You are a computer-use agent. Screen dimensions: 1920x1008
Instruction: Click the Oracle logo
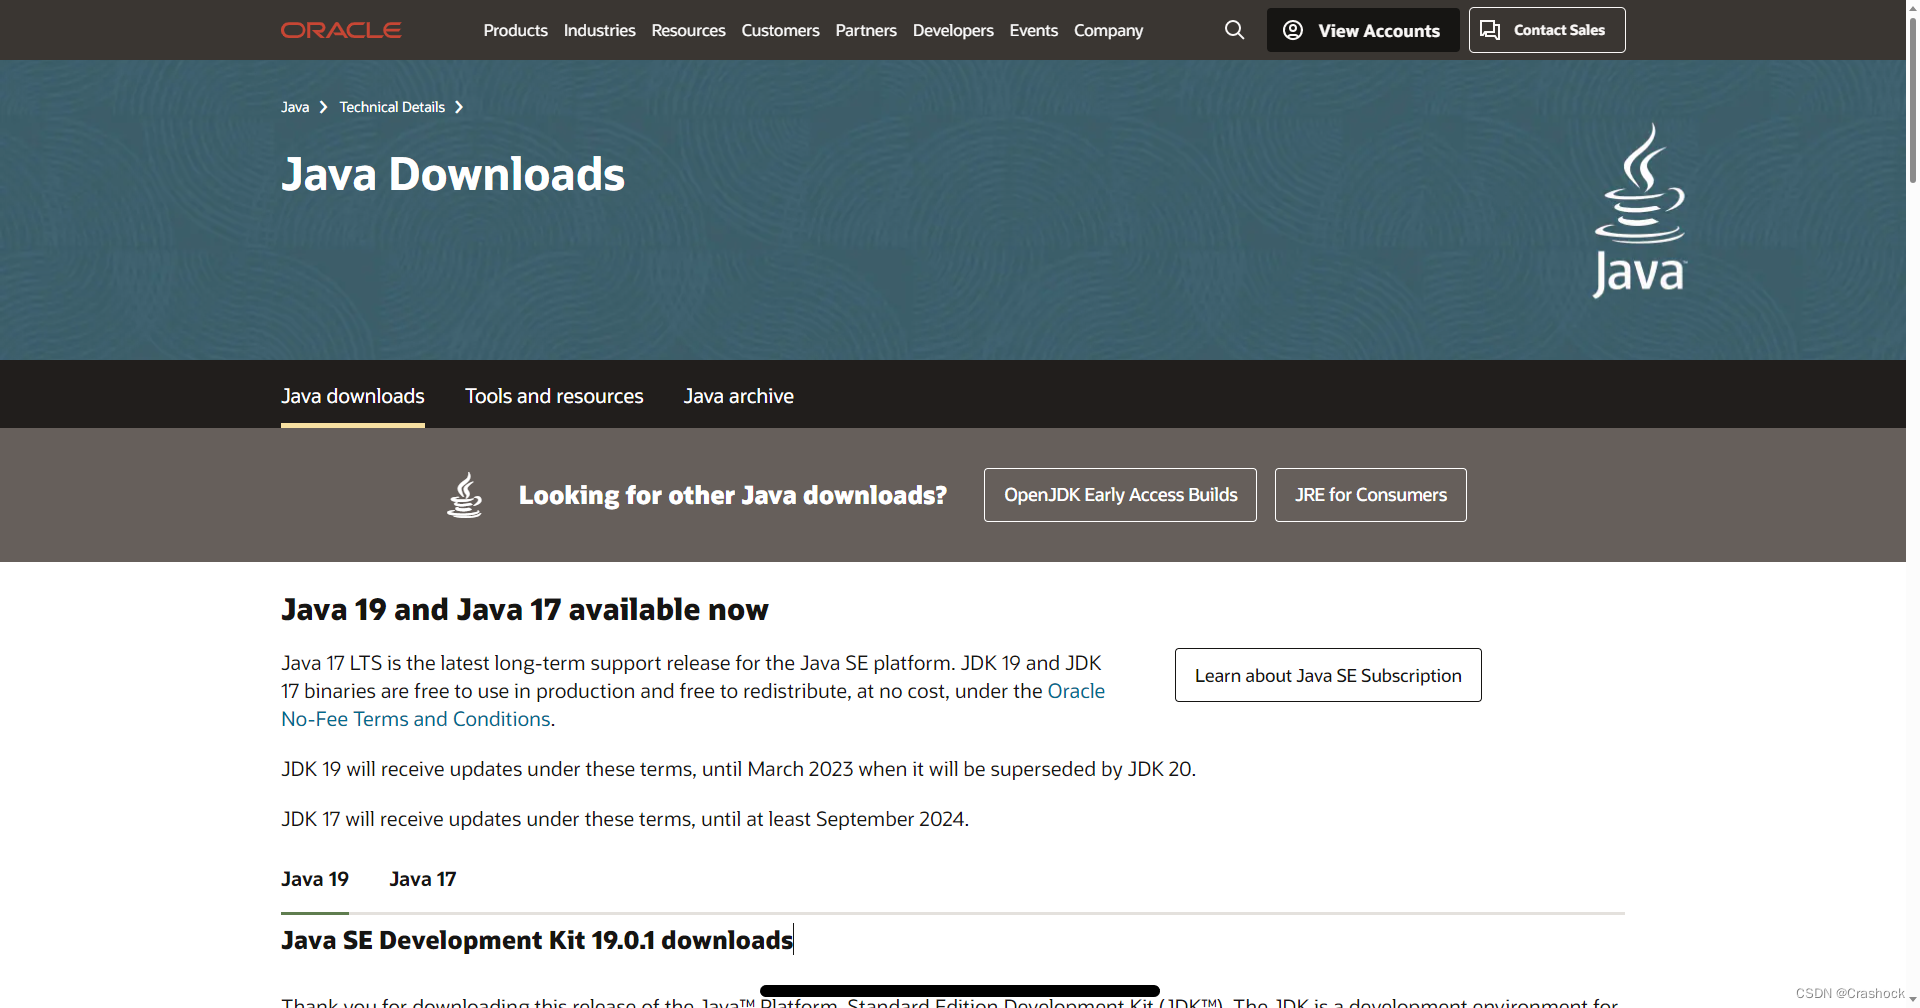[341, 30]
